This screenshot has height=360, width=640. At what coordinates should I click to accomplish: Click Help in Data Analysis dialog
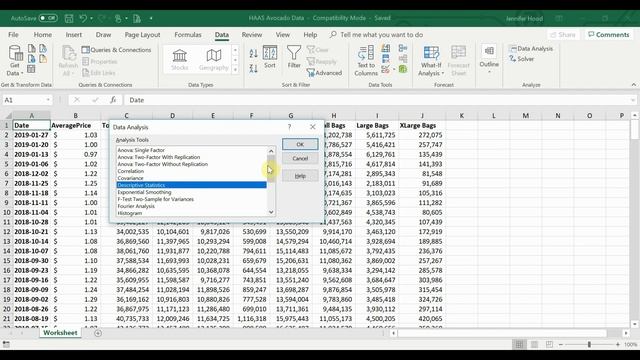tap(300, 176)
